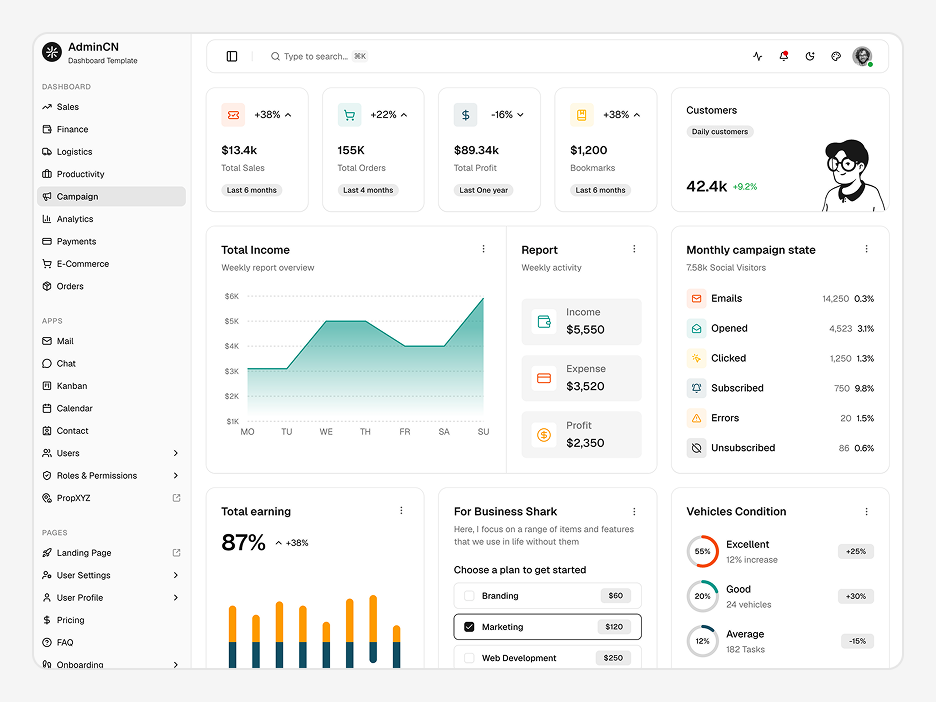Click the E-Commerce cart icon
Screen dimensions: 936x702
coord(47,263)
